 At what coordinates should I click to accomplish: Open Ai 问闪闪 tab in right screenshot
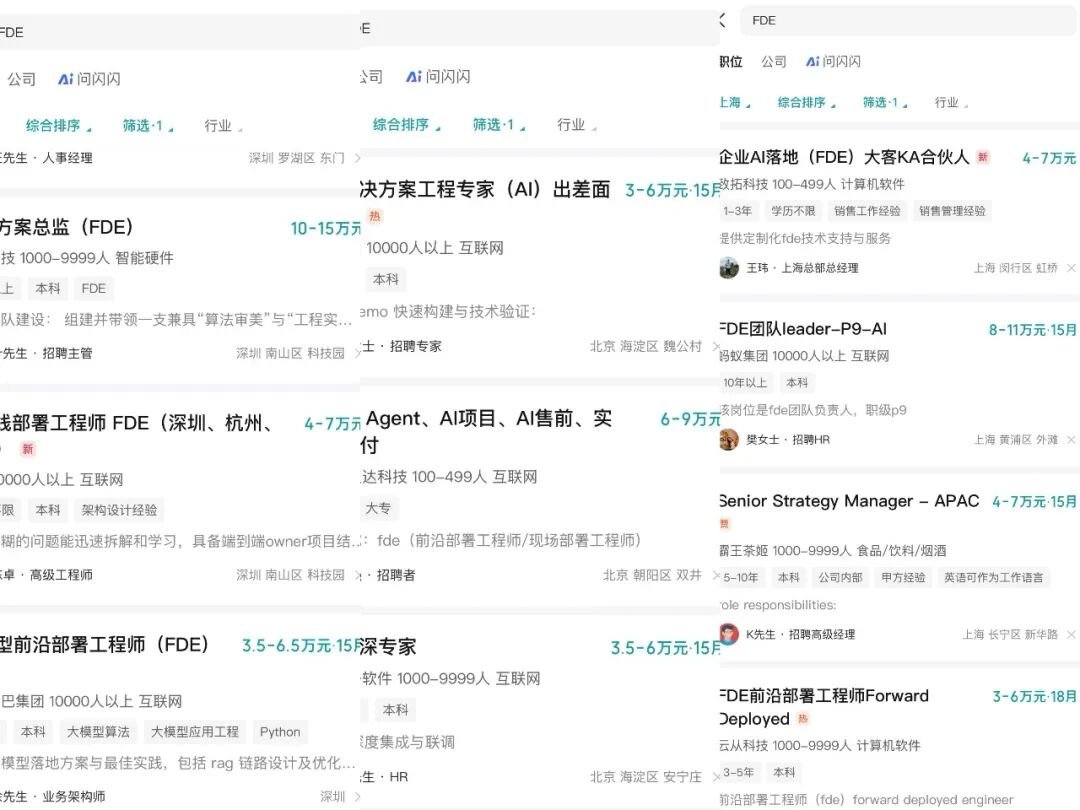click(833, 61)
